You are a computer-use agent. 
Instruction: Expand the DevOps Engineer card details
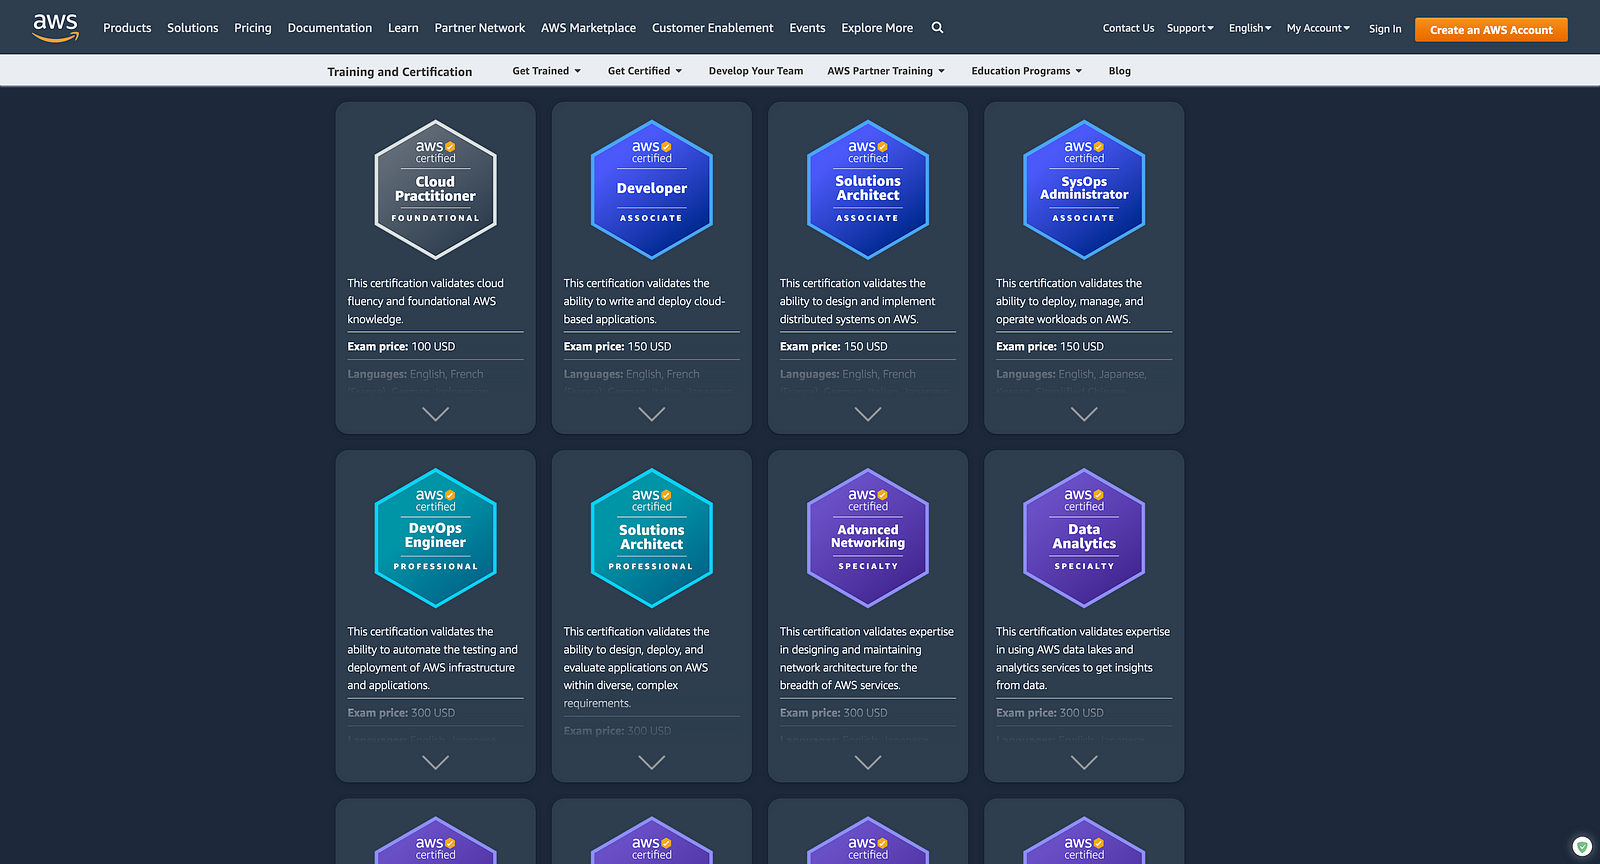coord(436,762)
